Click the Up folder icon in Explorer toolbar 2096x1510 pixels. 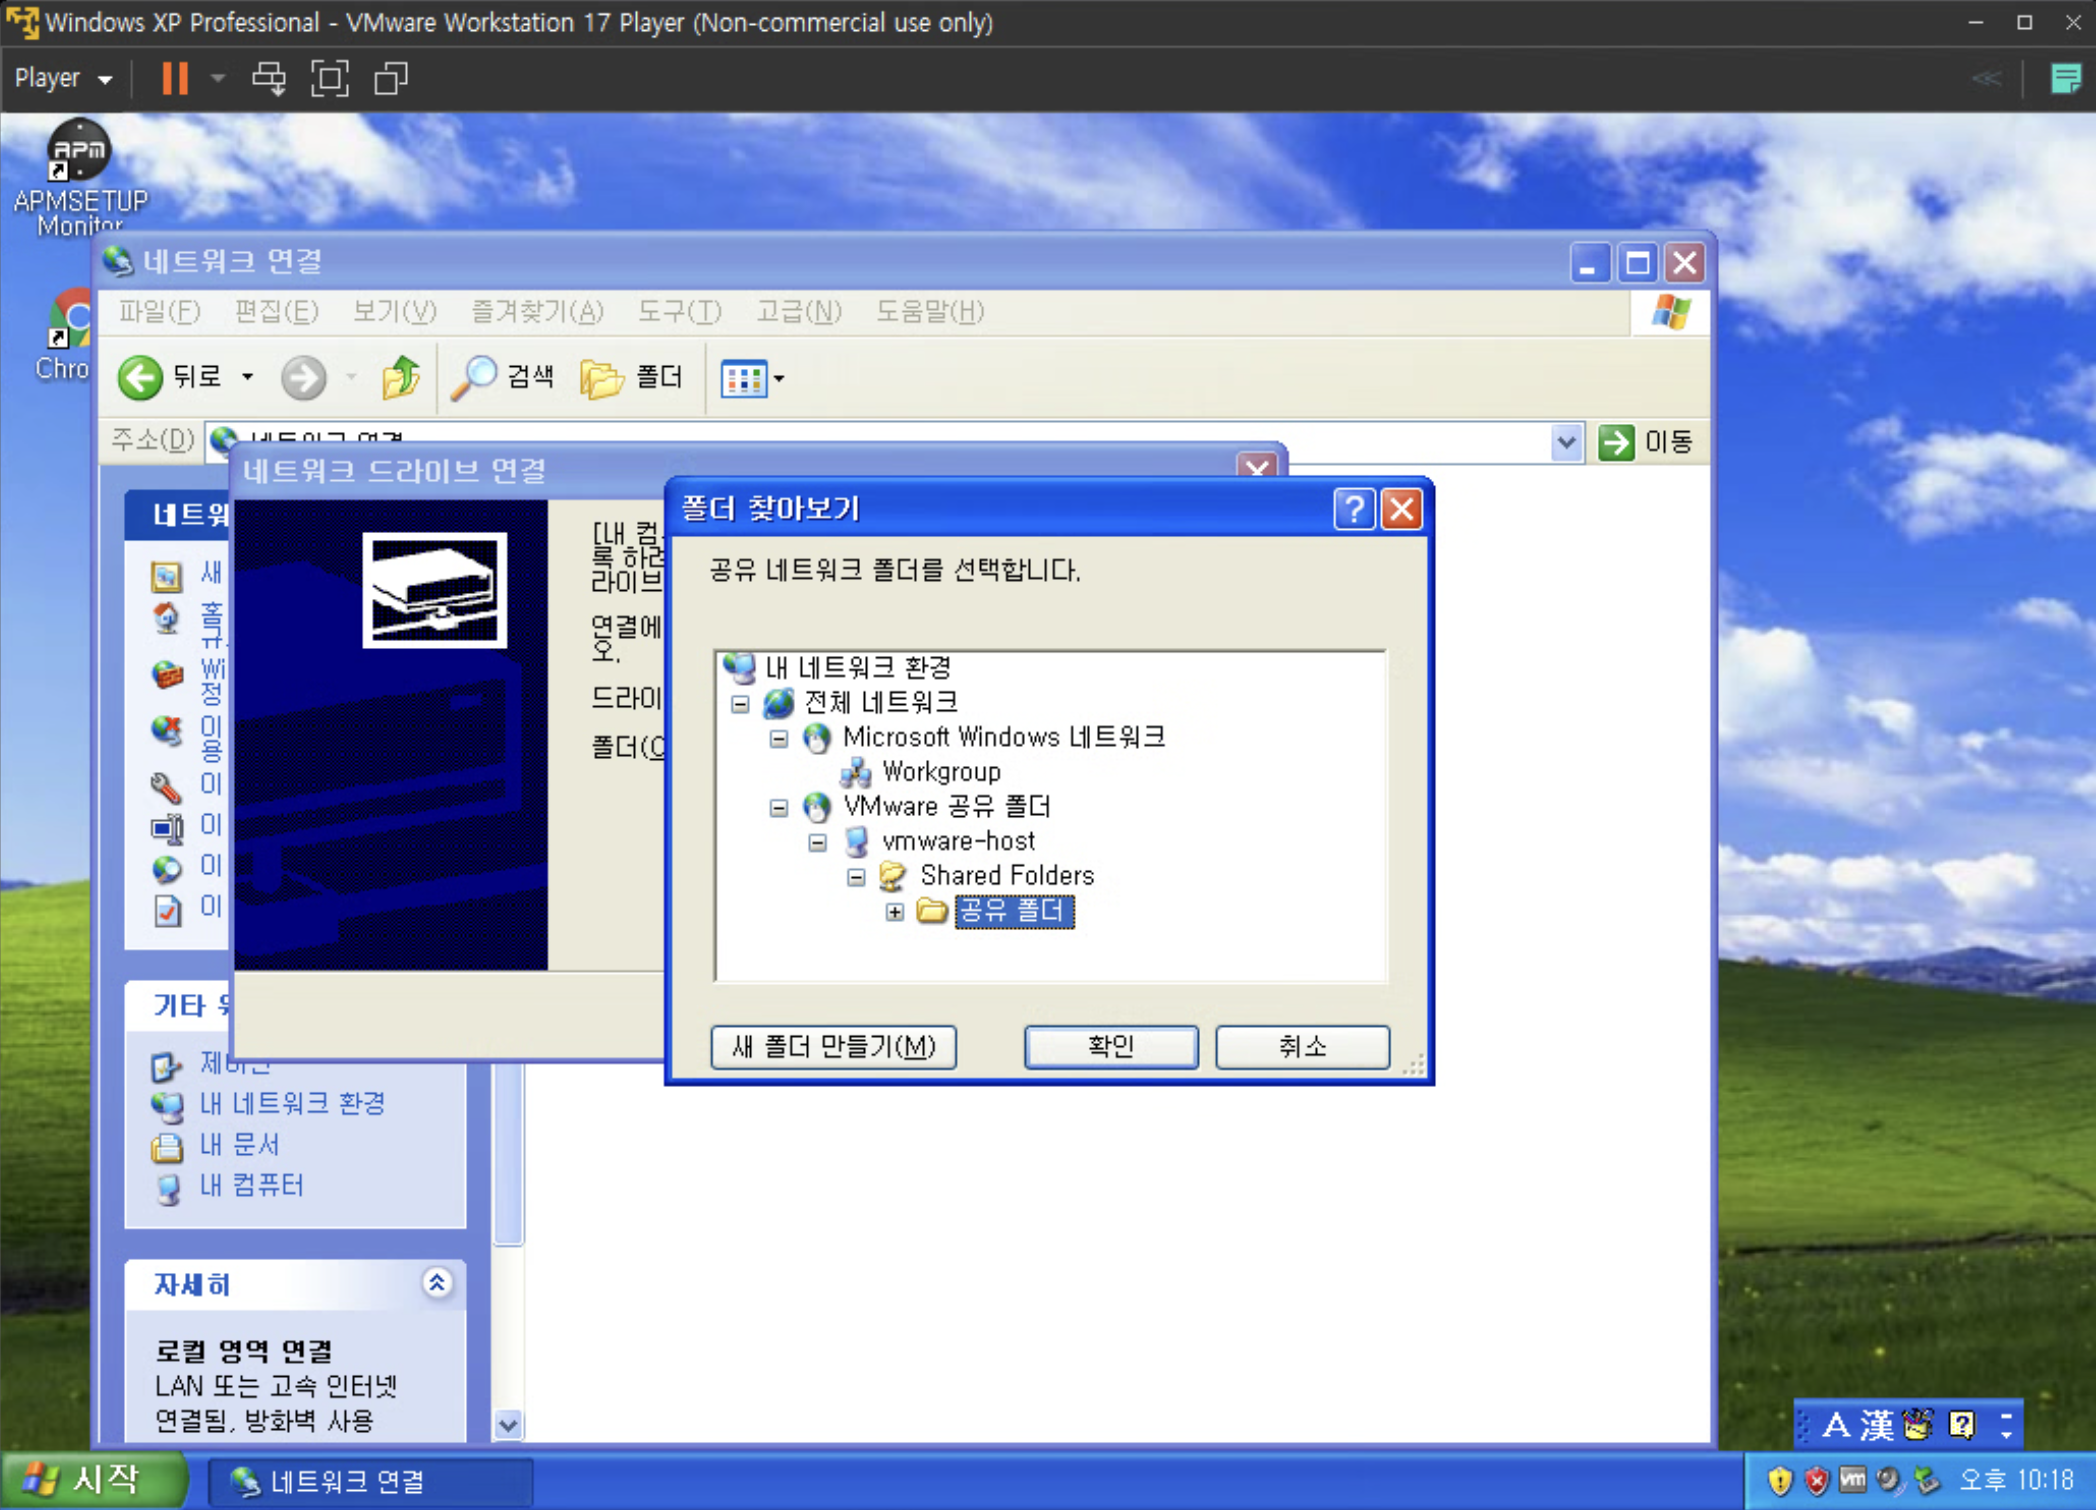coord(401,378)
